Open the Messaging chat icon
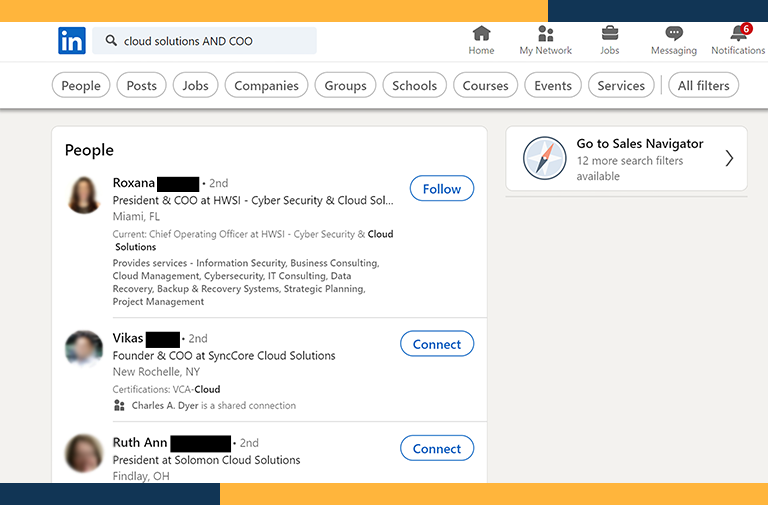Screen dimensions: 768x505 pos(674,33)
